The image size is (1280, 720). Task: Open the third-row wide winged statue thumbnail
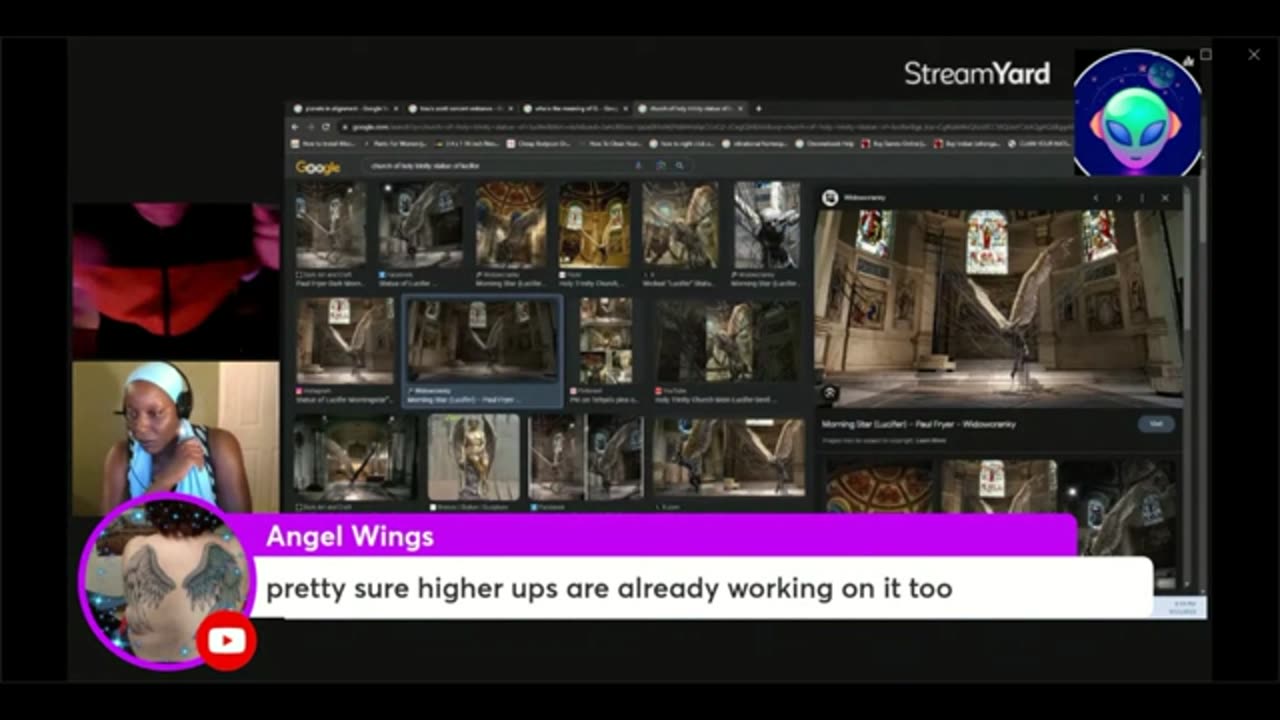coord(728,457)
